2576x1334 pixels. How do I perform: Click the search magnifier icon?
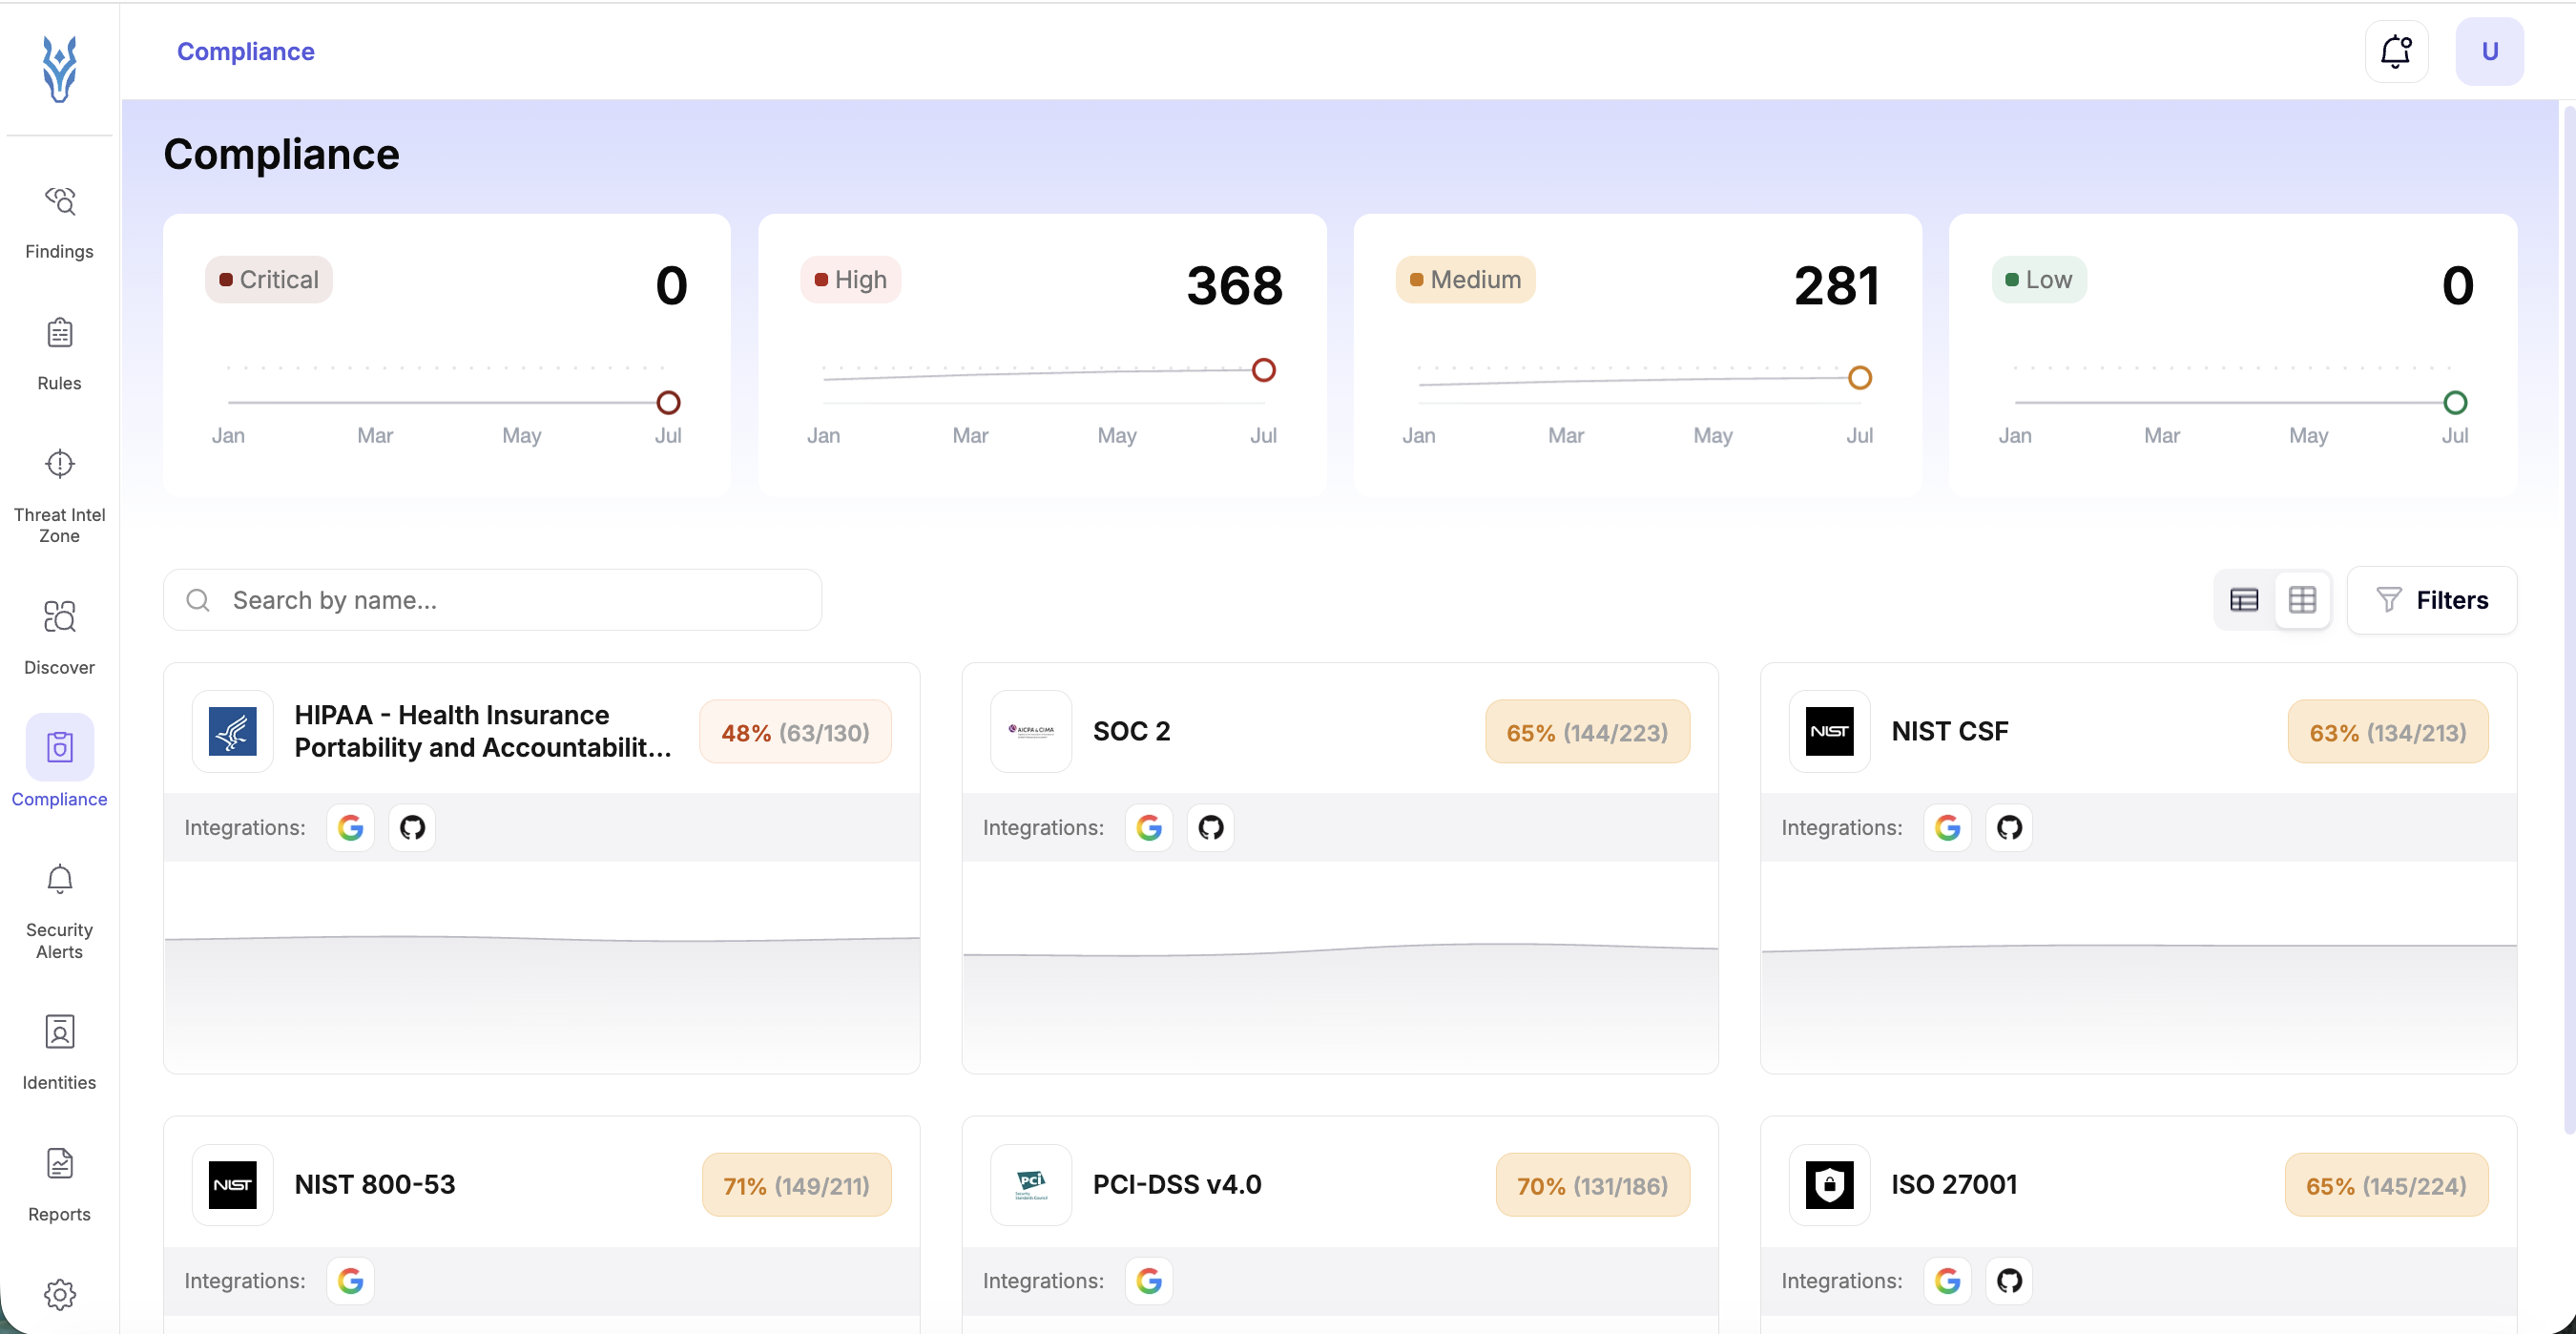[x=198, y=600]
